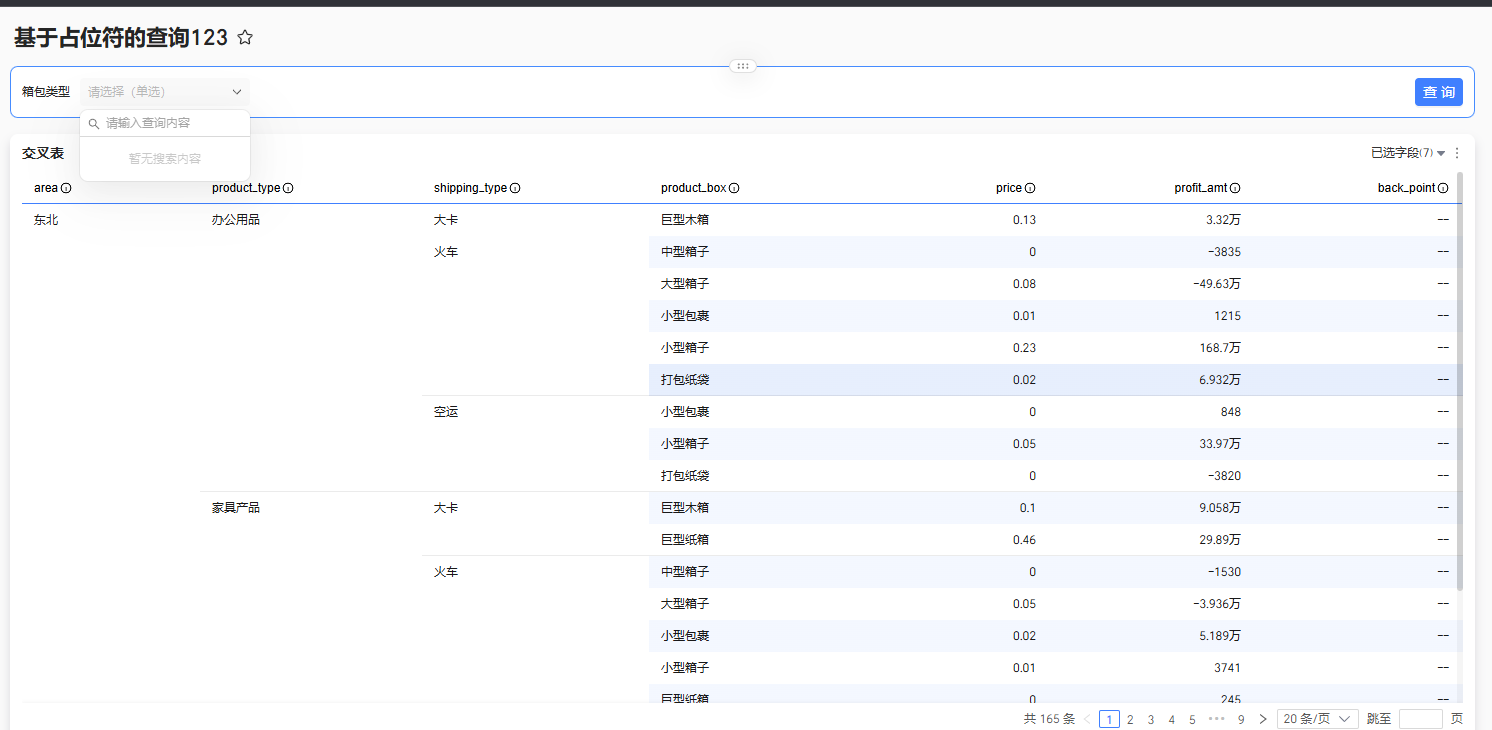Click the back_point column header
Viewport: 1492px width, 730px height.
pyautogui.click(x=1406, y=188)
